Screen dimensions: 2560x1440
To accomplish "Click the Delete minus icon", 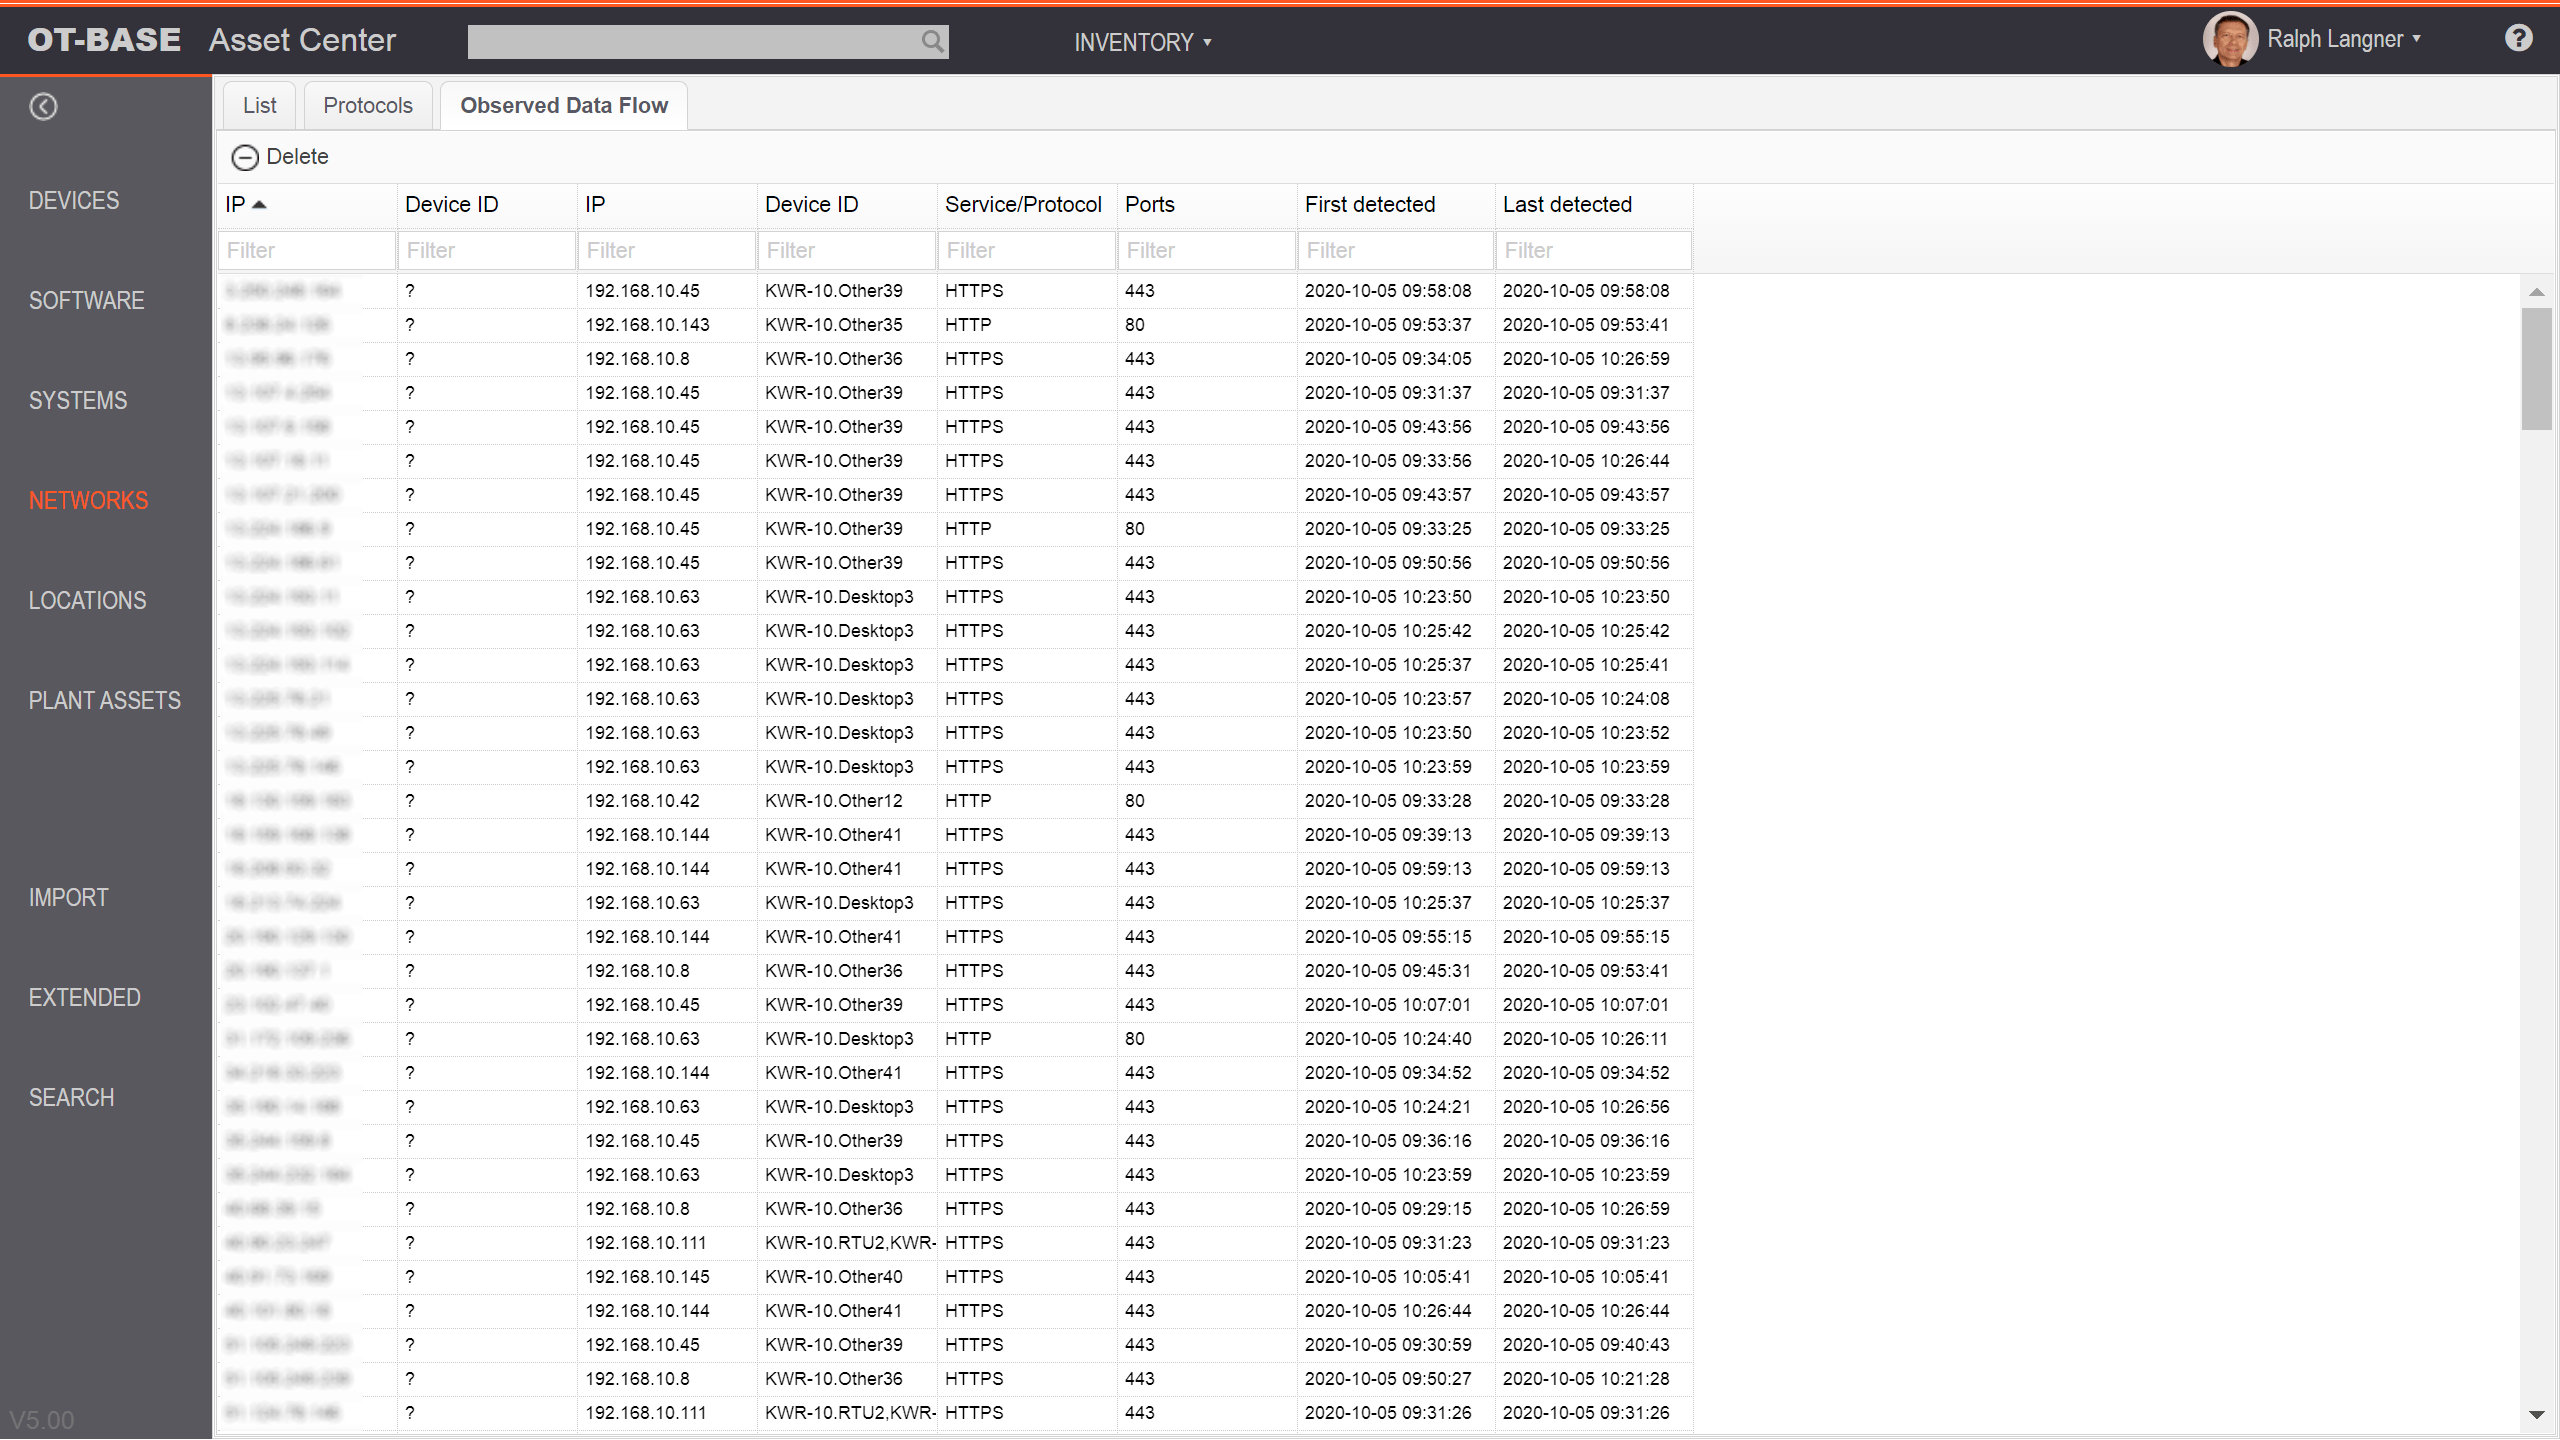I will pos(246,157).
